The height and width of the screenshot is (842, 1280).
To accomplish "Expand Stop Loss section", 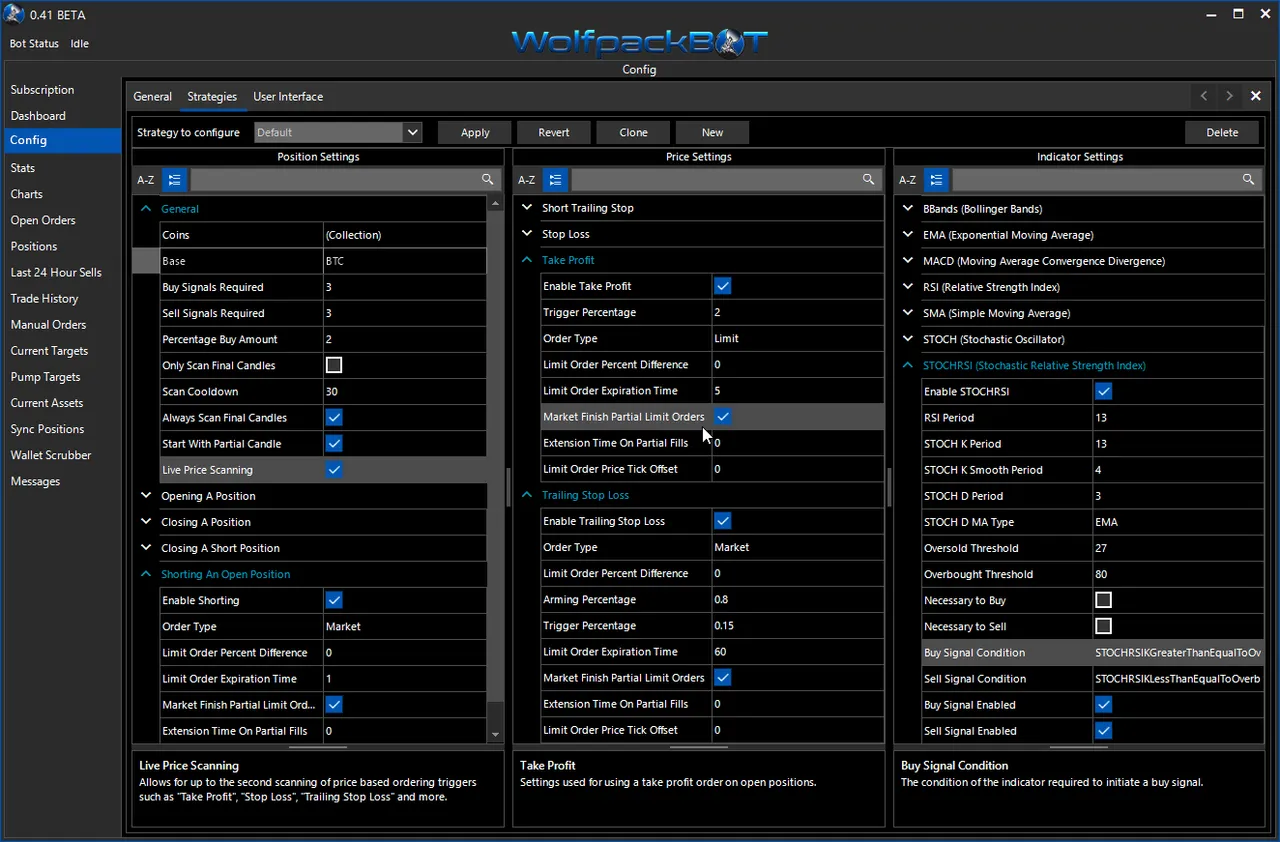I will pyautogui.click(x=527, y=234).
